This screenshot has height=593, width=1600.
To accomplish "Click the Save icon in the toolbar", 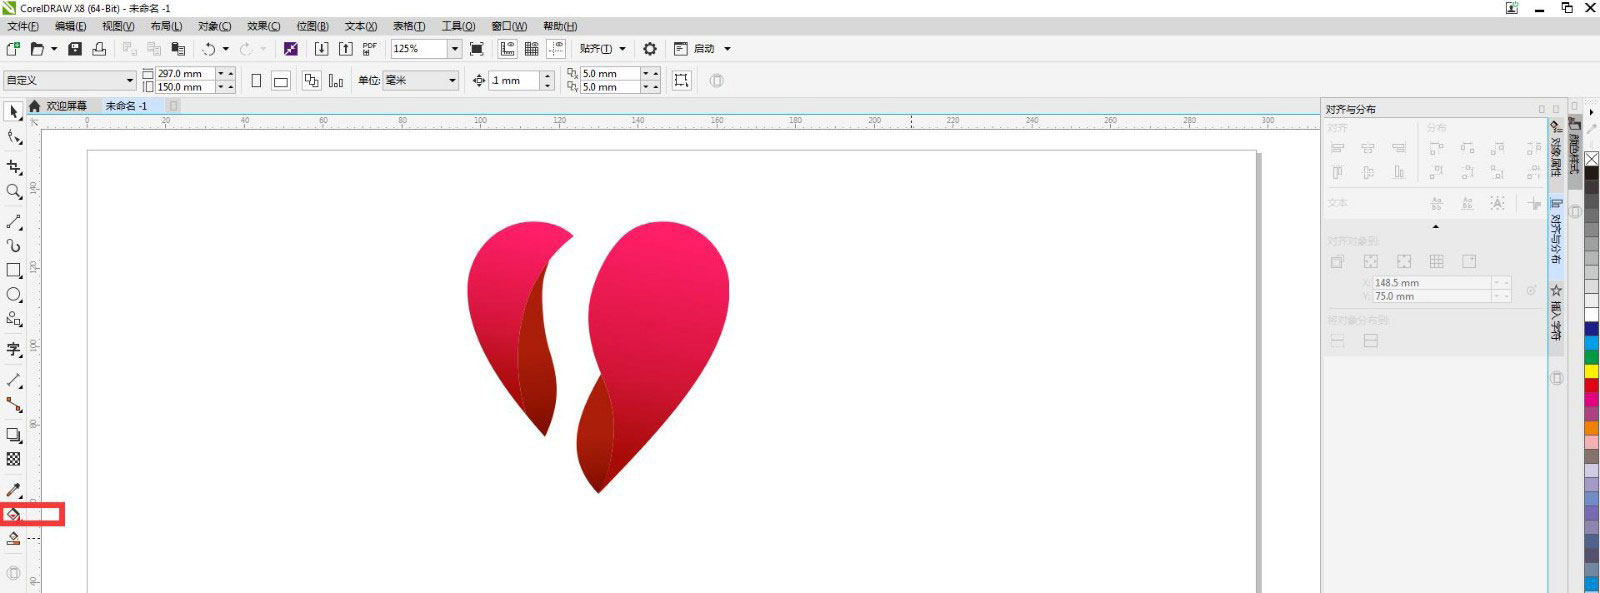I will [x=75, y=49].
